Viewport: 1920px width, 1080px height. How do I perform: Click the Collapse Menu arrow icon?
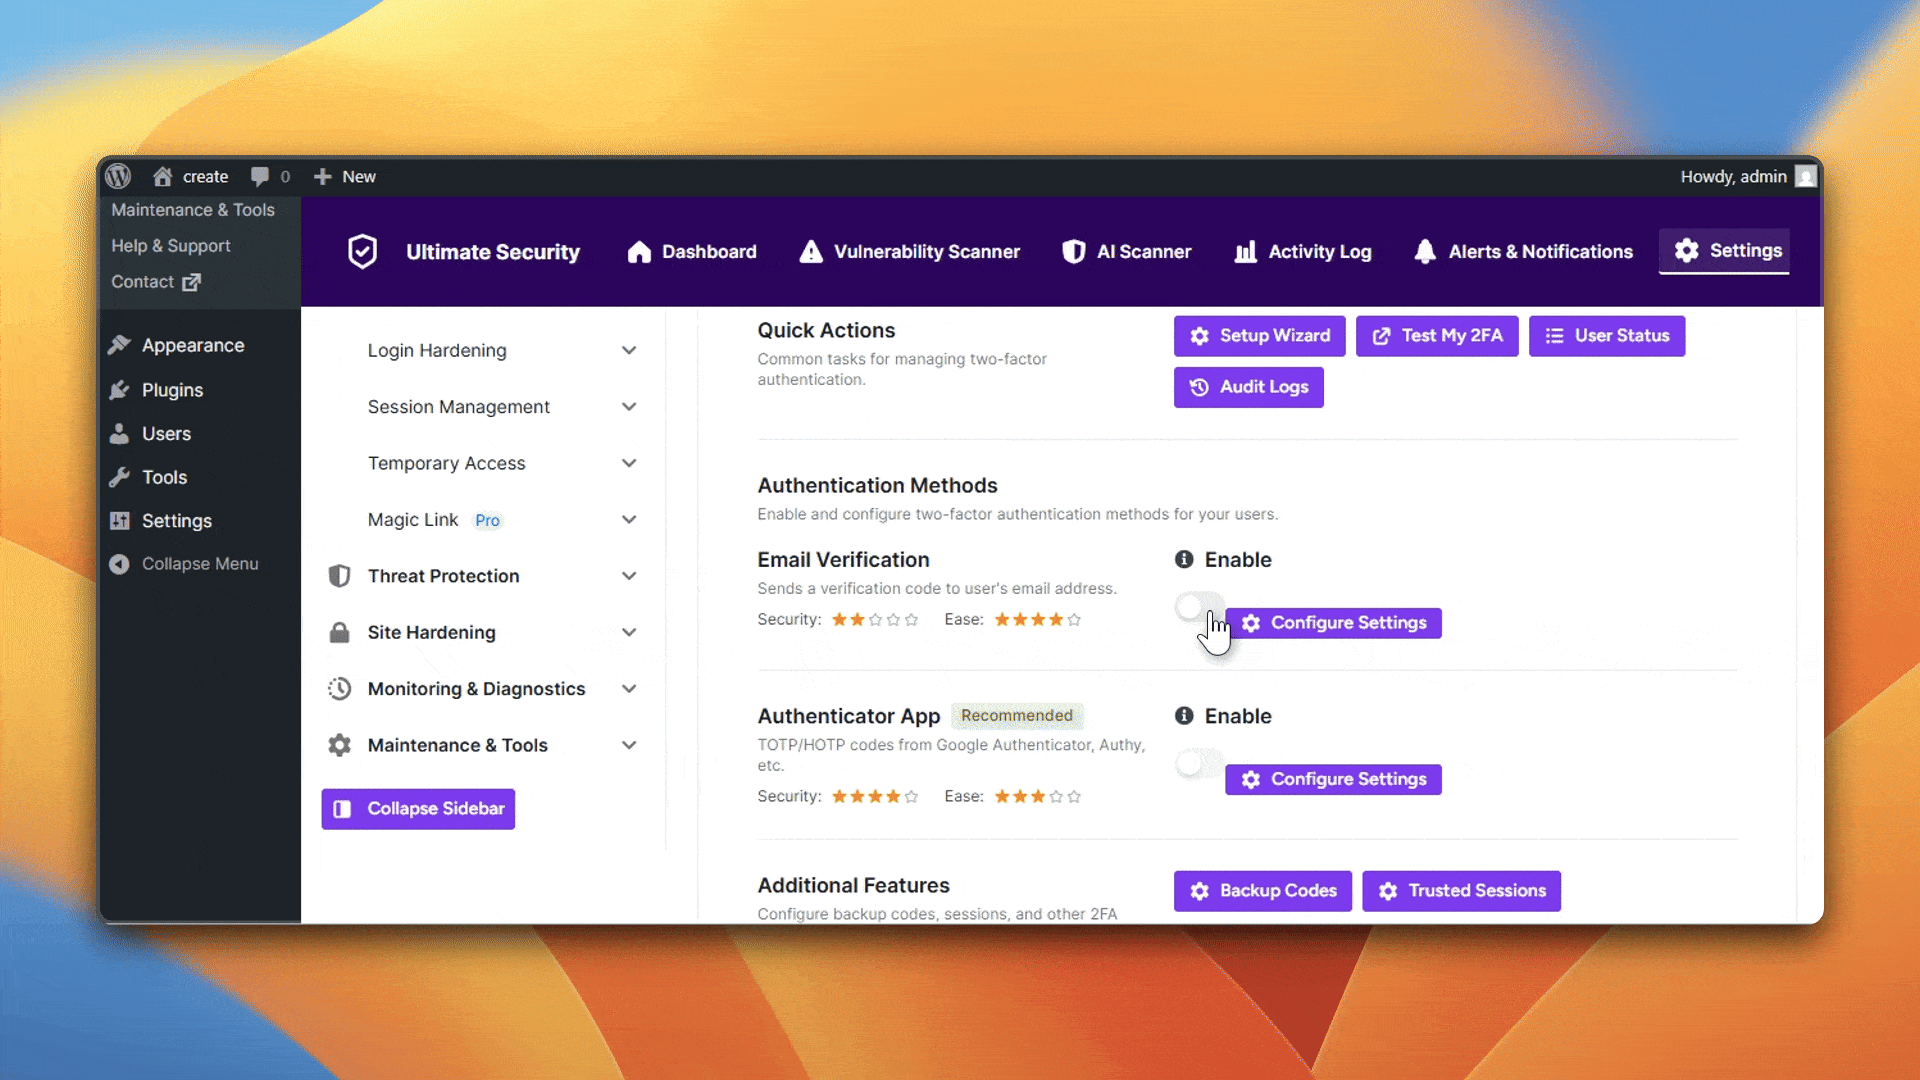coord(120,564)
